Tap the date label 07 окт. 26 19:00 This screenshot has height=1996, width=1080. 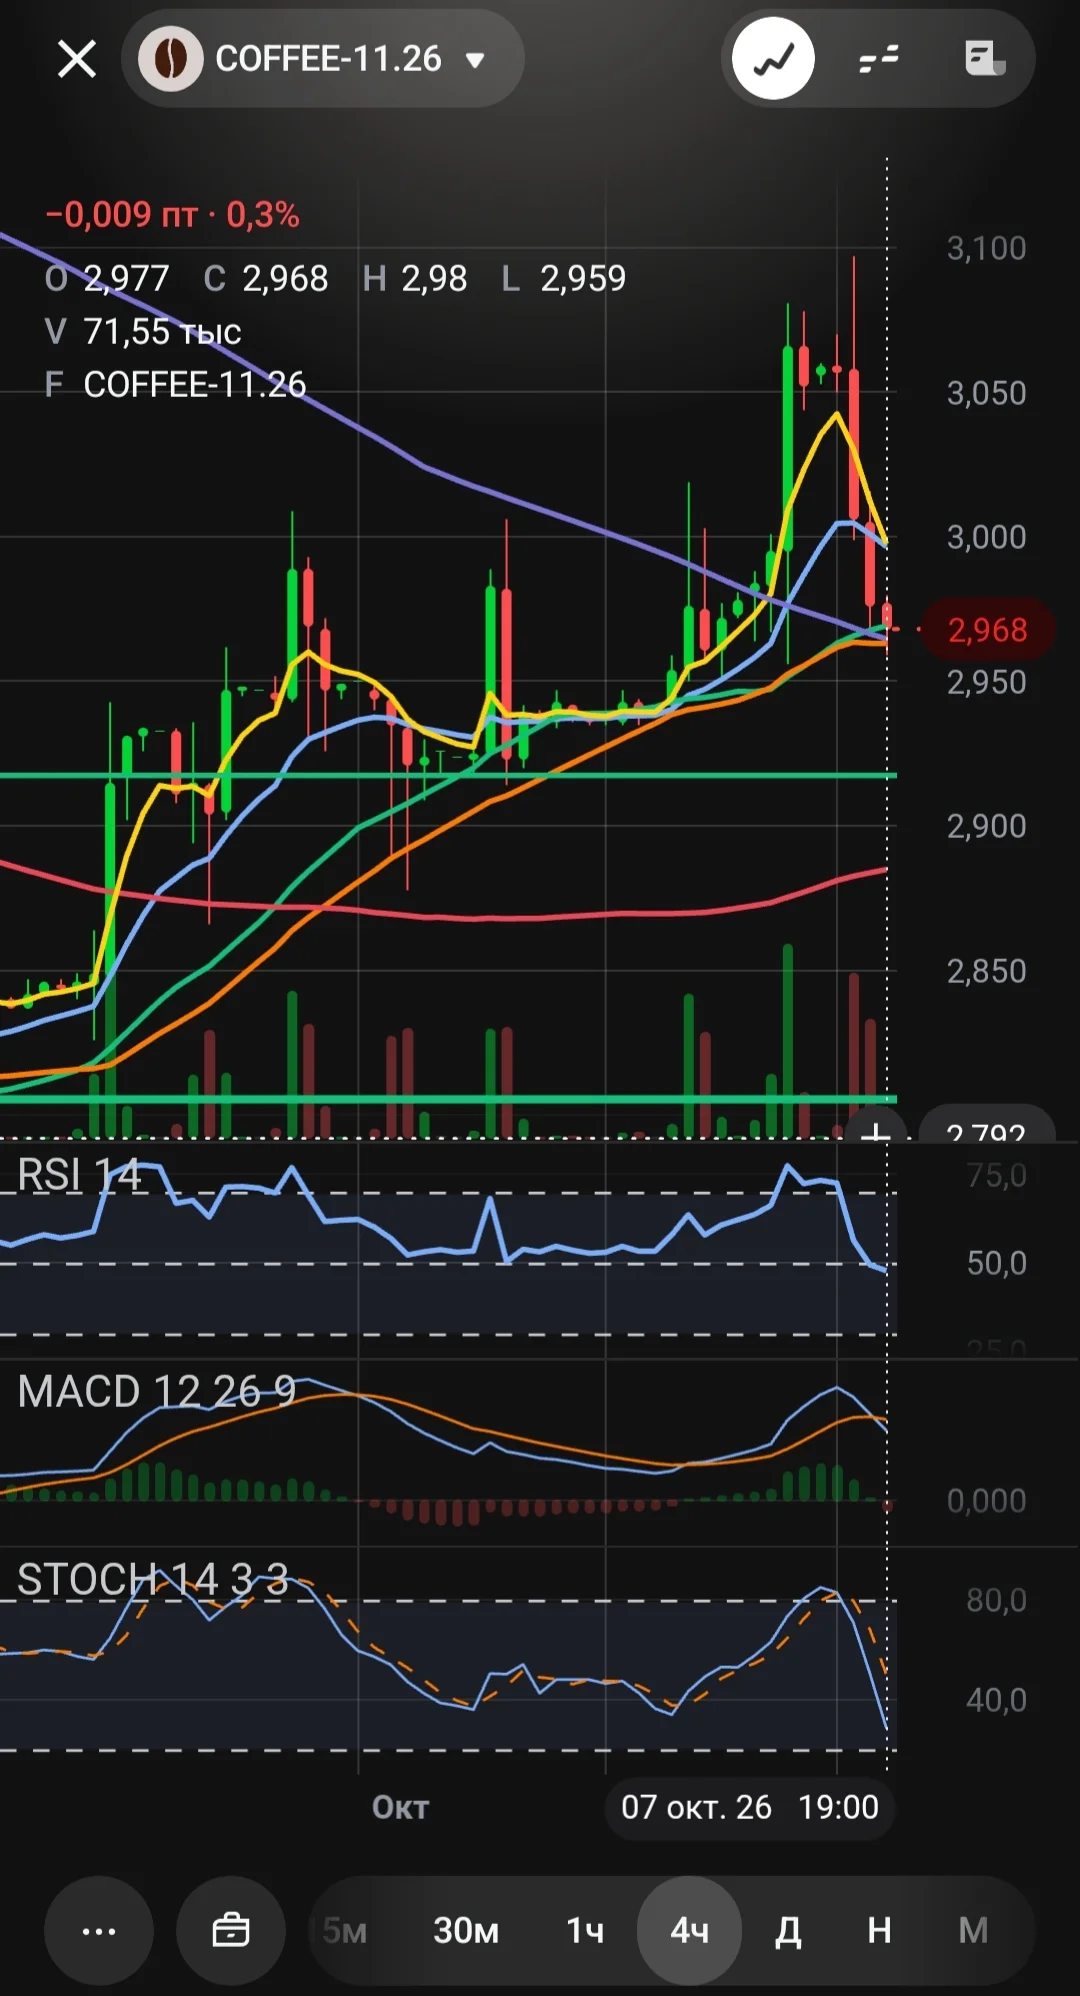click(750, 1807)
